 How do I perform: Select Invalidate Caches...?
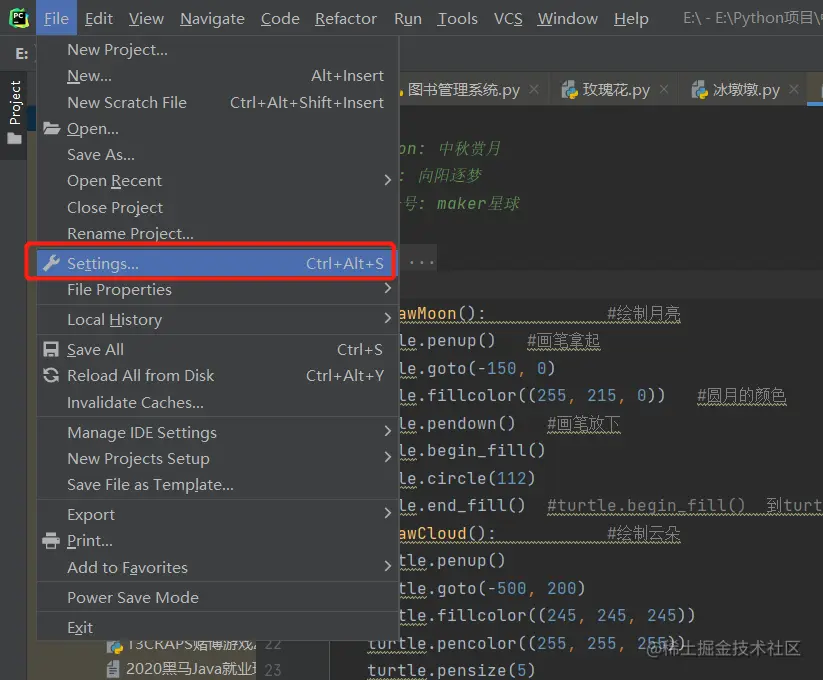click(217, 402)
